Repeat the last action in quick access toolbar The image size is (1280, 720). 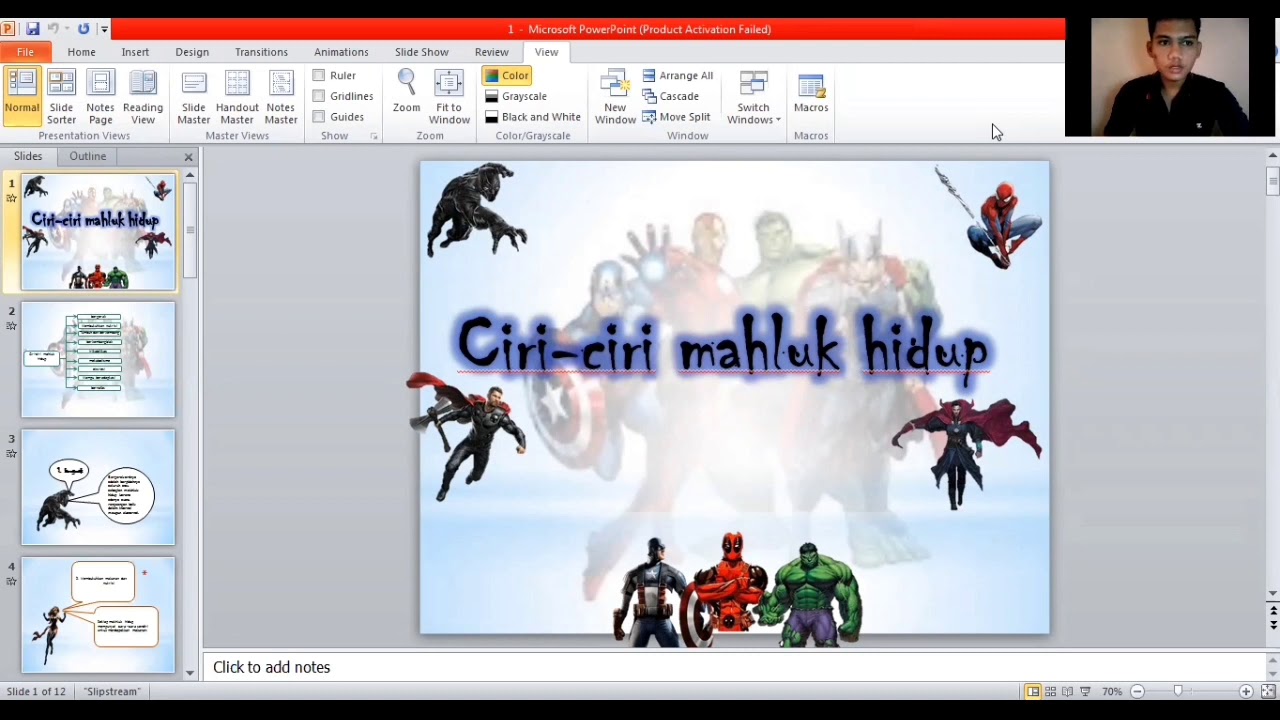(x=83, y=29)
